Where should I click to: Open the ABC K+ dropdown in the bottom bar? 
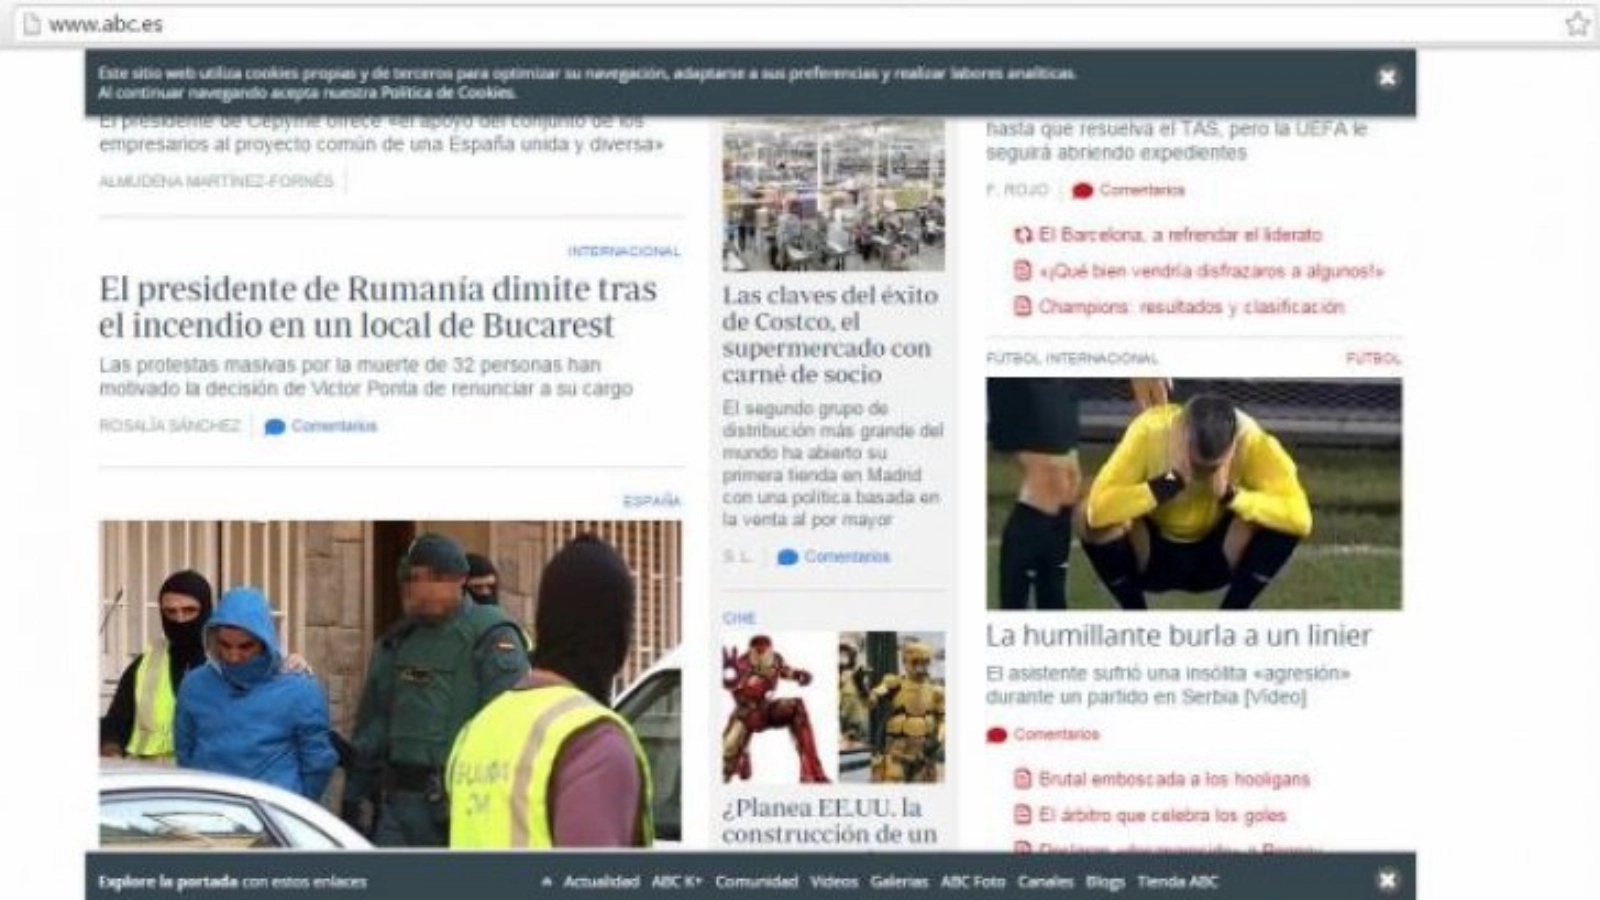pyautogui.click(x=674, y=883)
